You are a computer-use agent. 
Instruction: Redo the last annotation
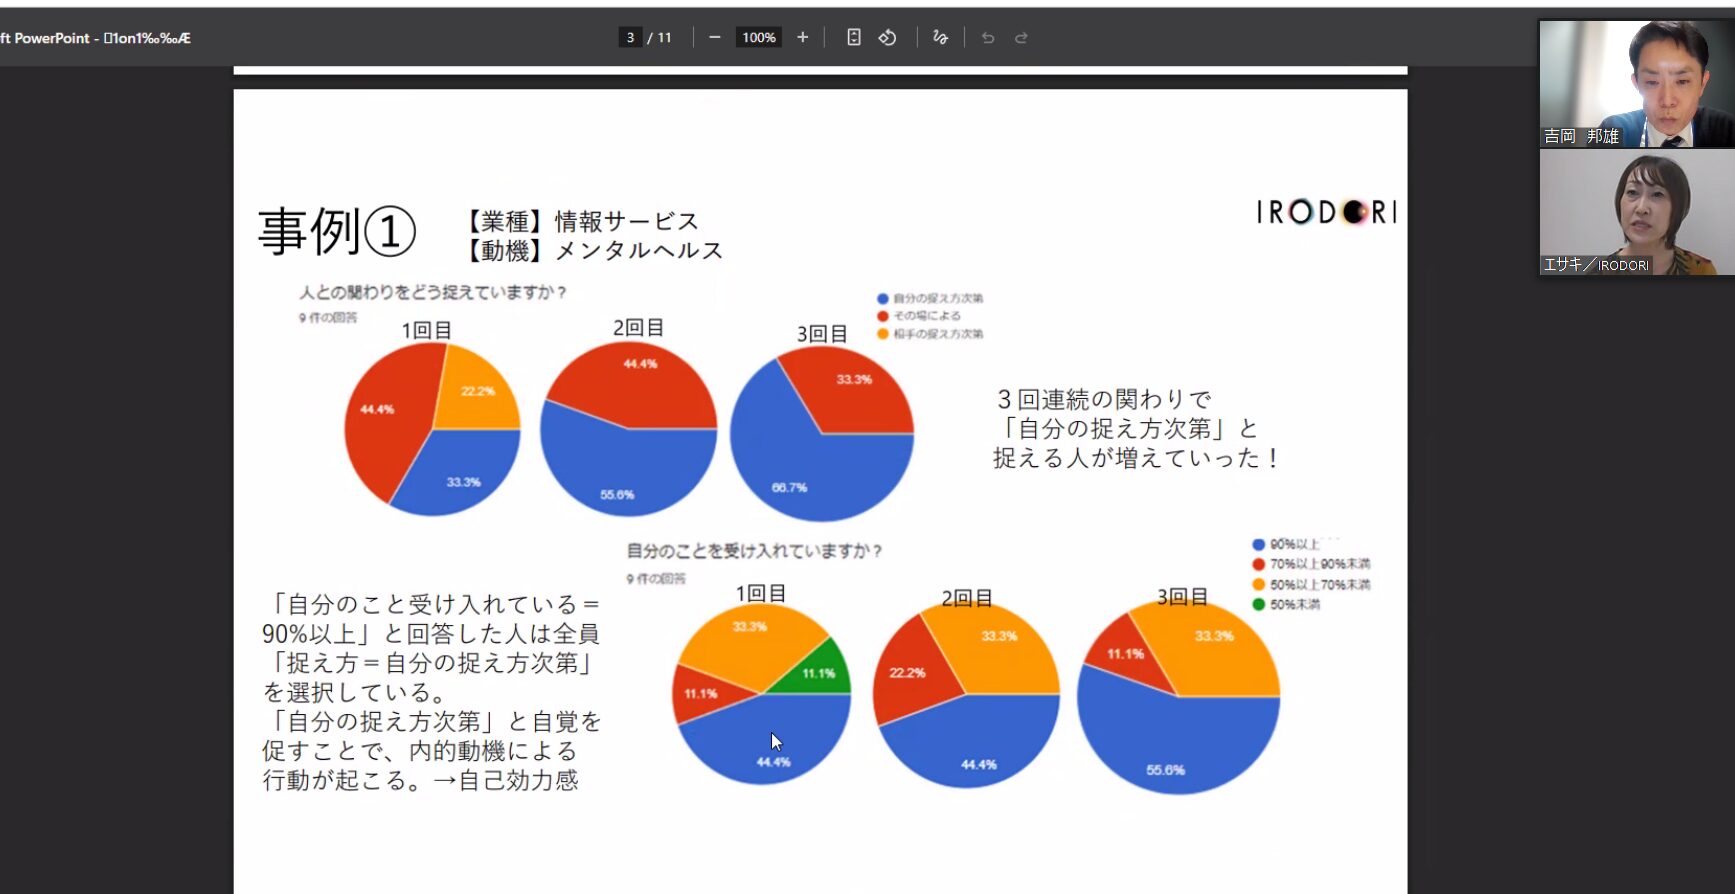pyautogui.click(x=1021, y=38)
